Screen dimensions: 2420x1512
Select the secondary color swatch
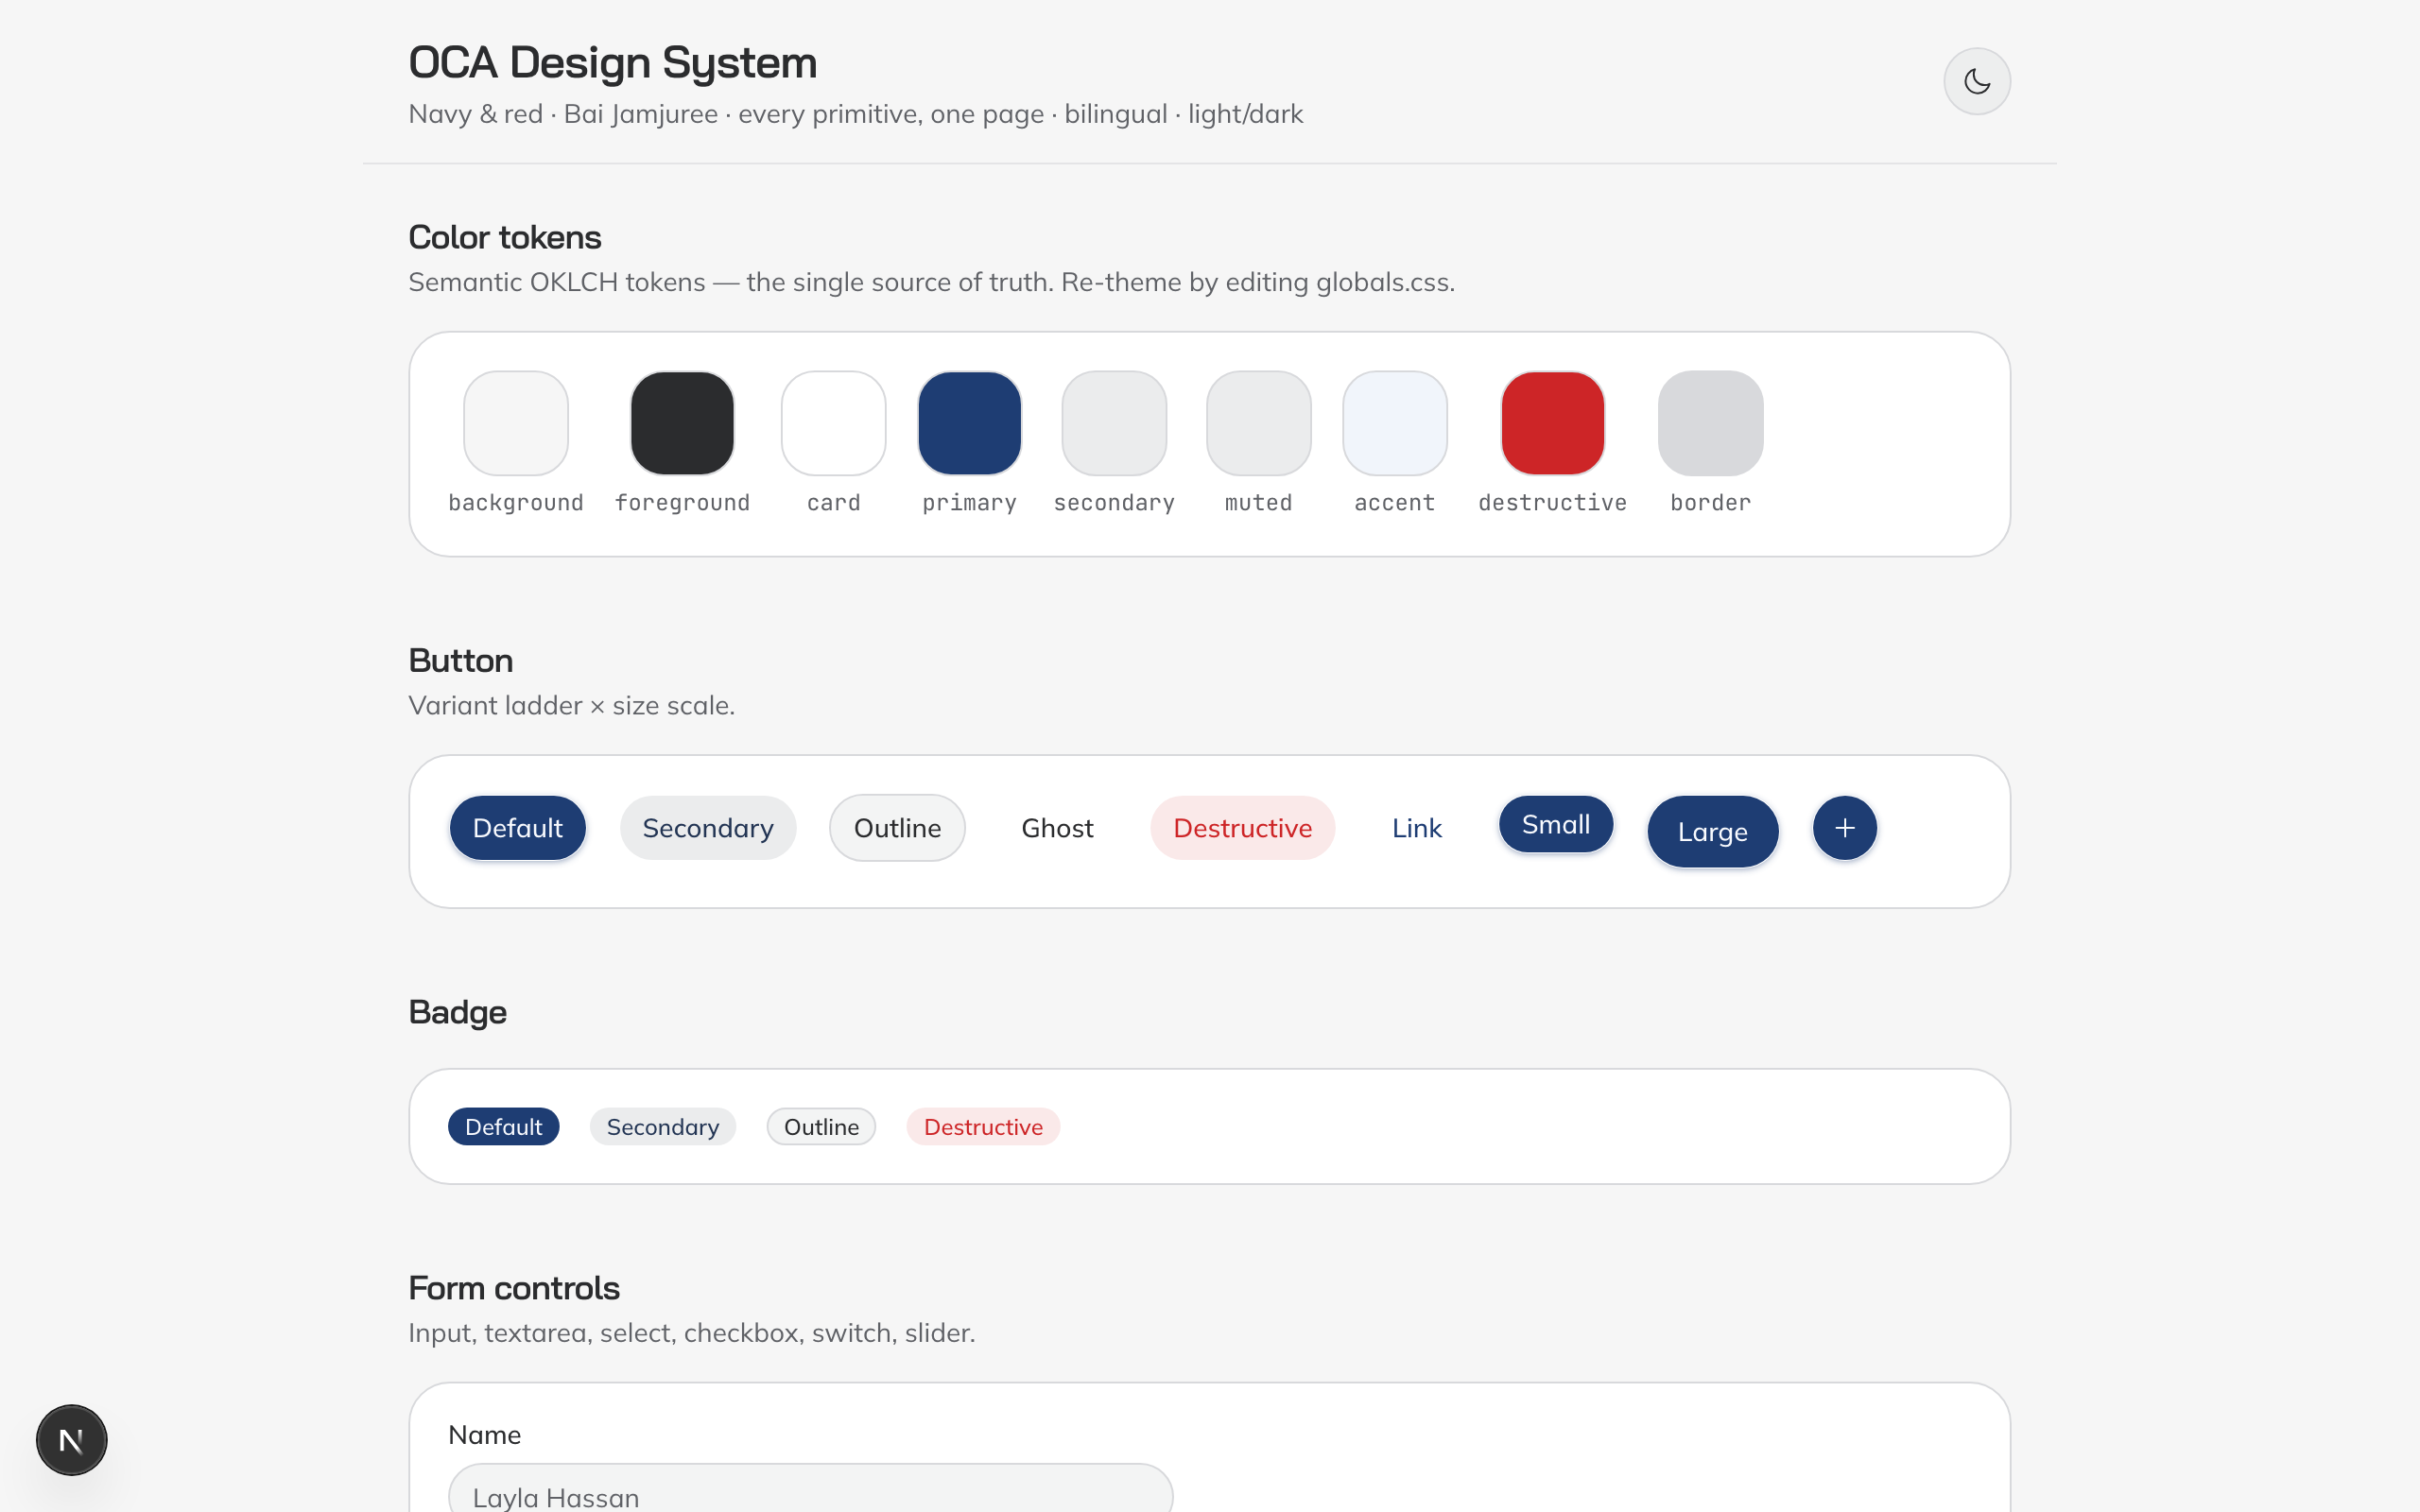pos(1114,423)
